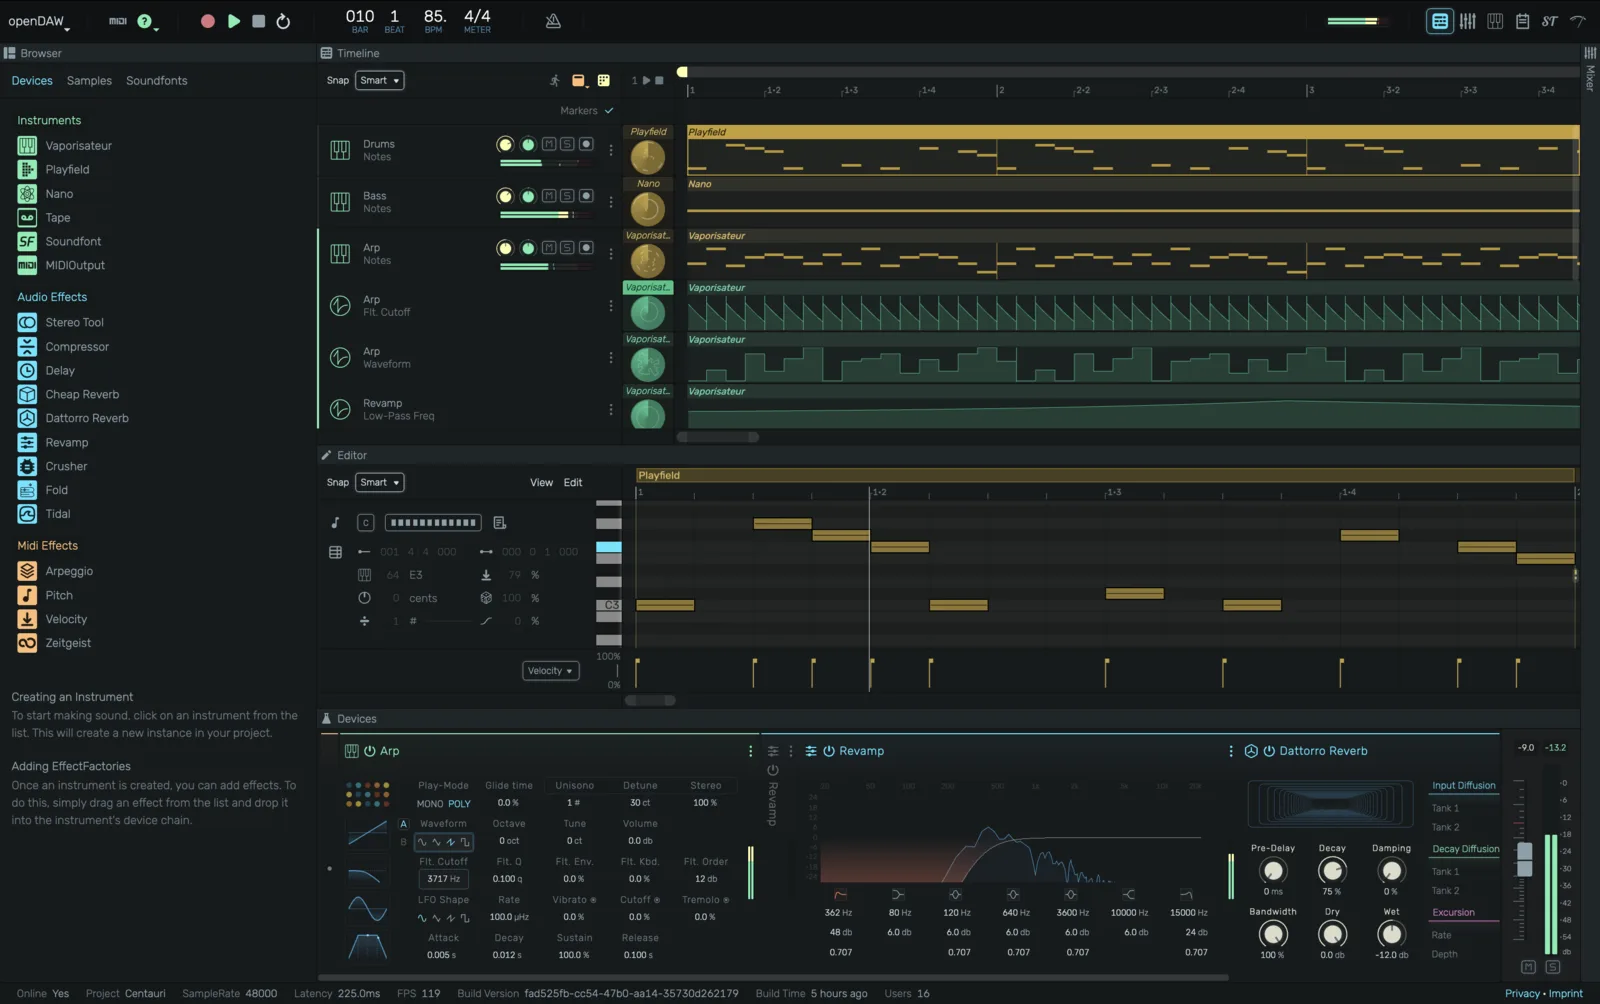Switch Arp play-mode to MONO
The width and height of the screenshot is (1600, 1004).
(x=430, y=804)
